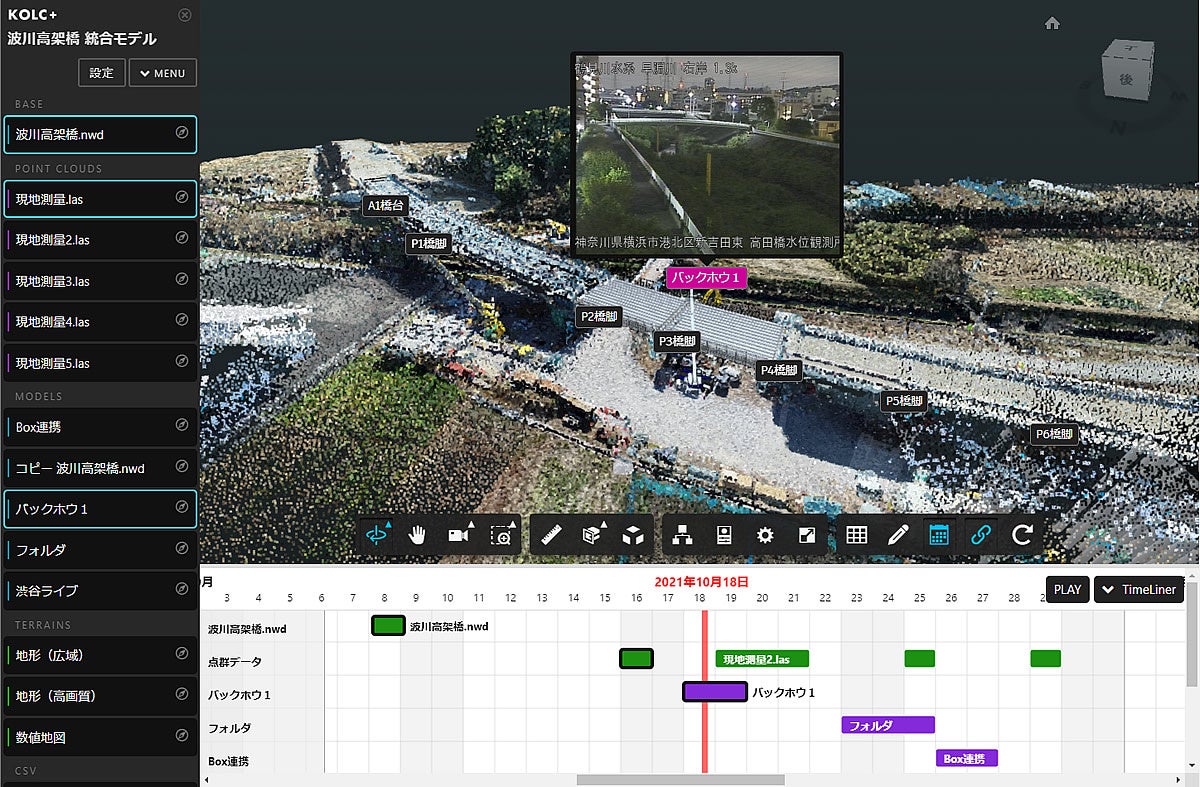Screen dimensions: 1200x787
Task: Toggle the バックホウ１ model layer
Action: click(x=100, y=509)
